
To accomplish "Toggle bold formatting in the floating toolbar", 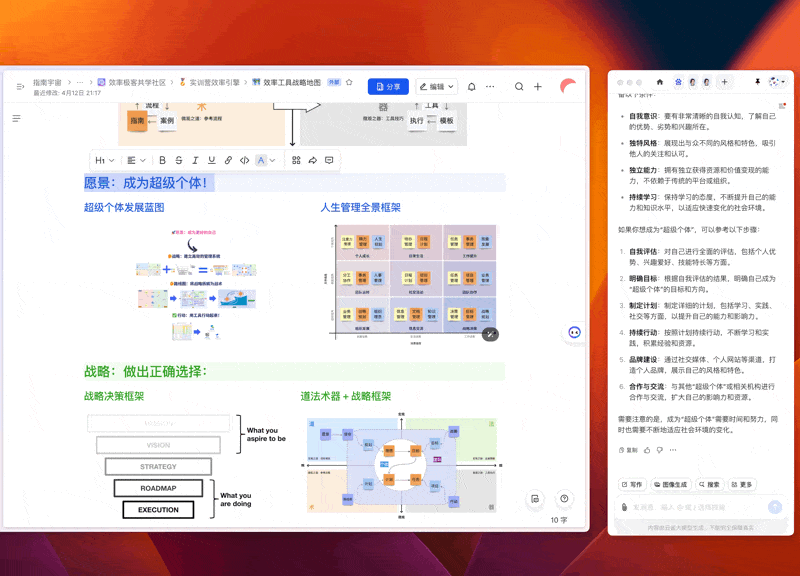I will pyautogui.click(x=161, y=160).
